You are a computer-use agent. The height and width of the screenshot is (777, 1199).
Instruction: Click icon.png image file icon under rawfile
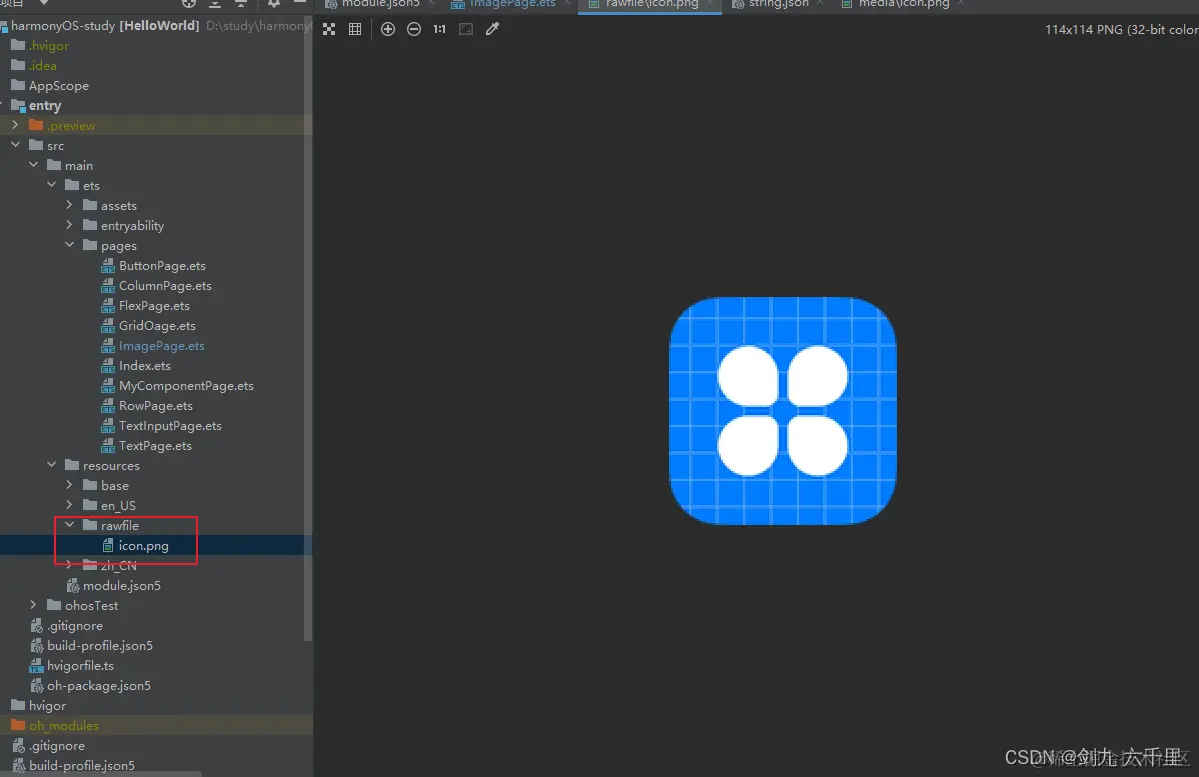tap(109, 546)
